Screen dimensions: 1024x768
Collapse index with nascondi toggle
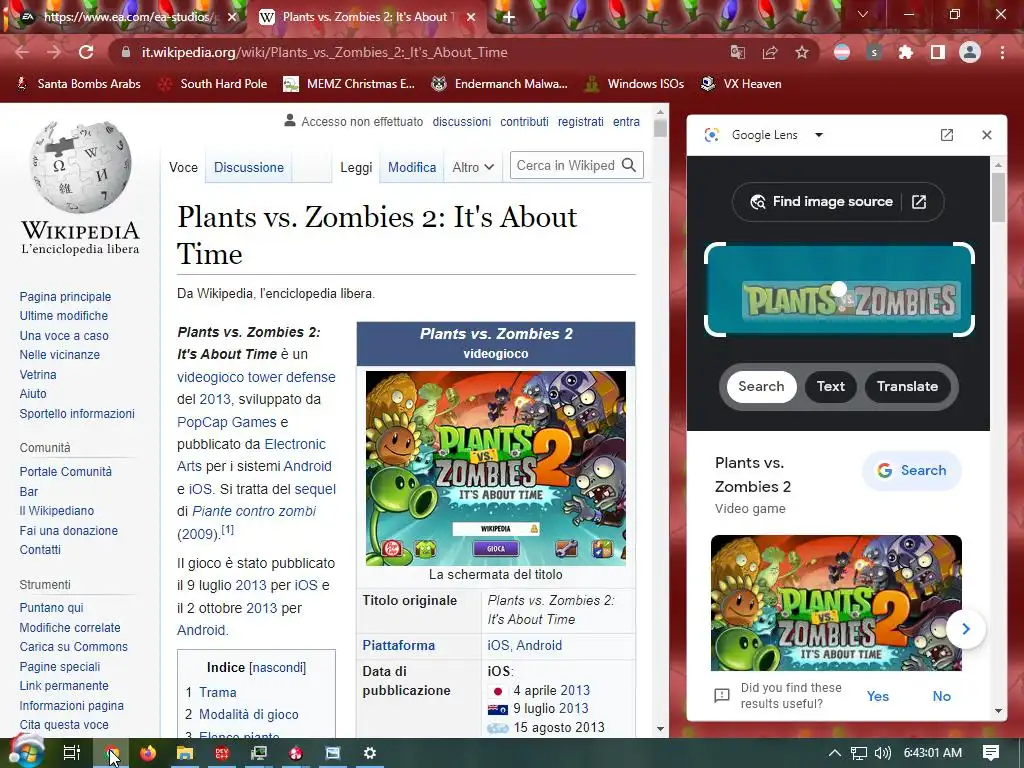click(278, 667)
